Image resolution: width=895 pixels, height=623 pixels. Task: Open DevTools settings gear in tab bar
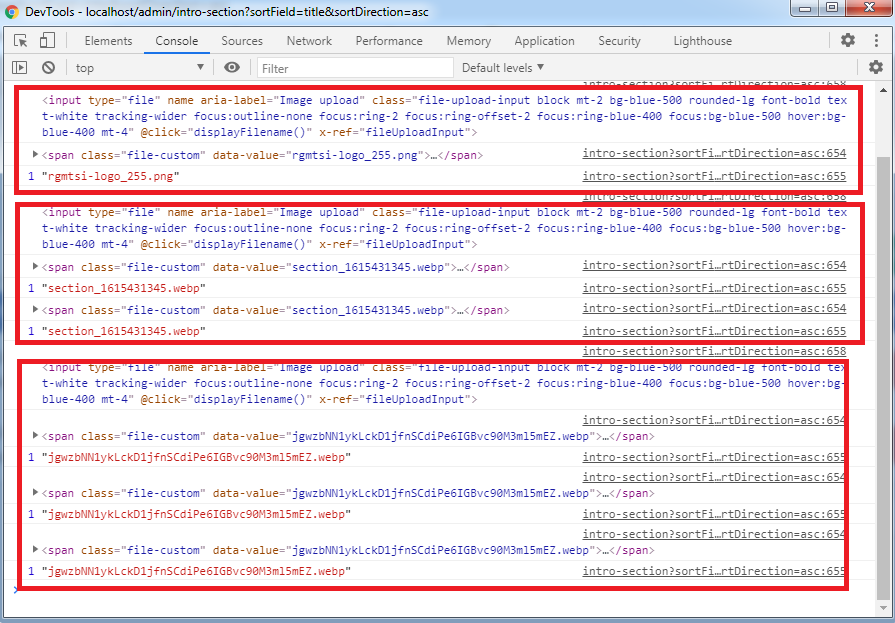click(848, 40)
